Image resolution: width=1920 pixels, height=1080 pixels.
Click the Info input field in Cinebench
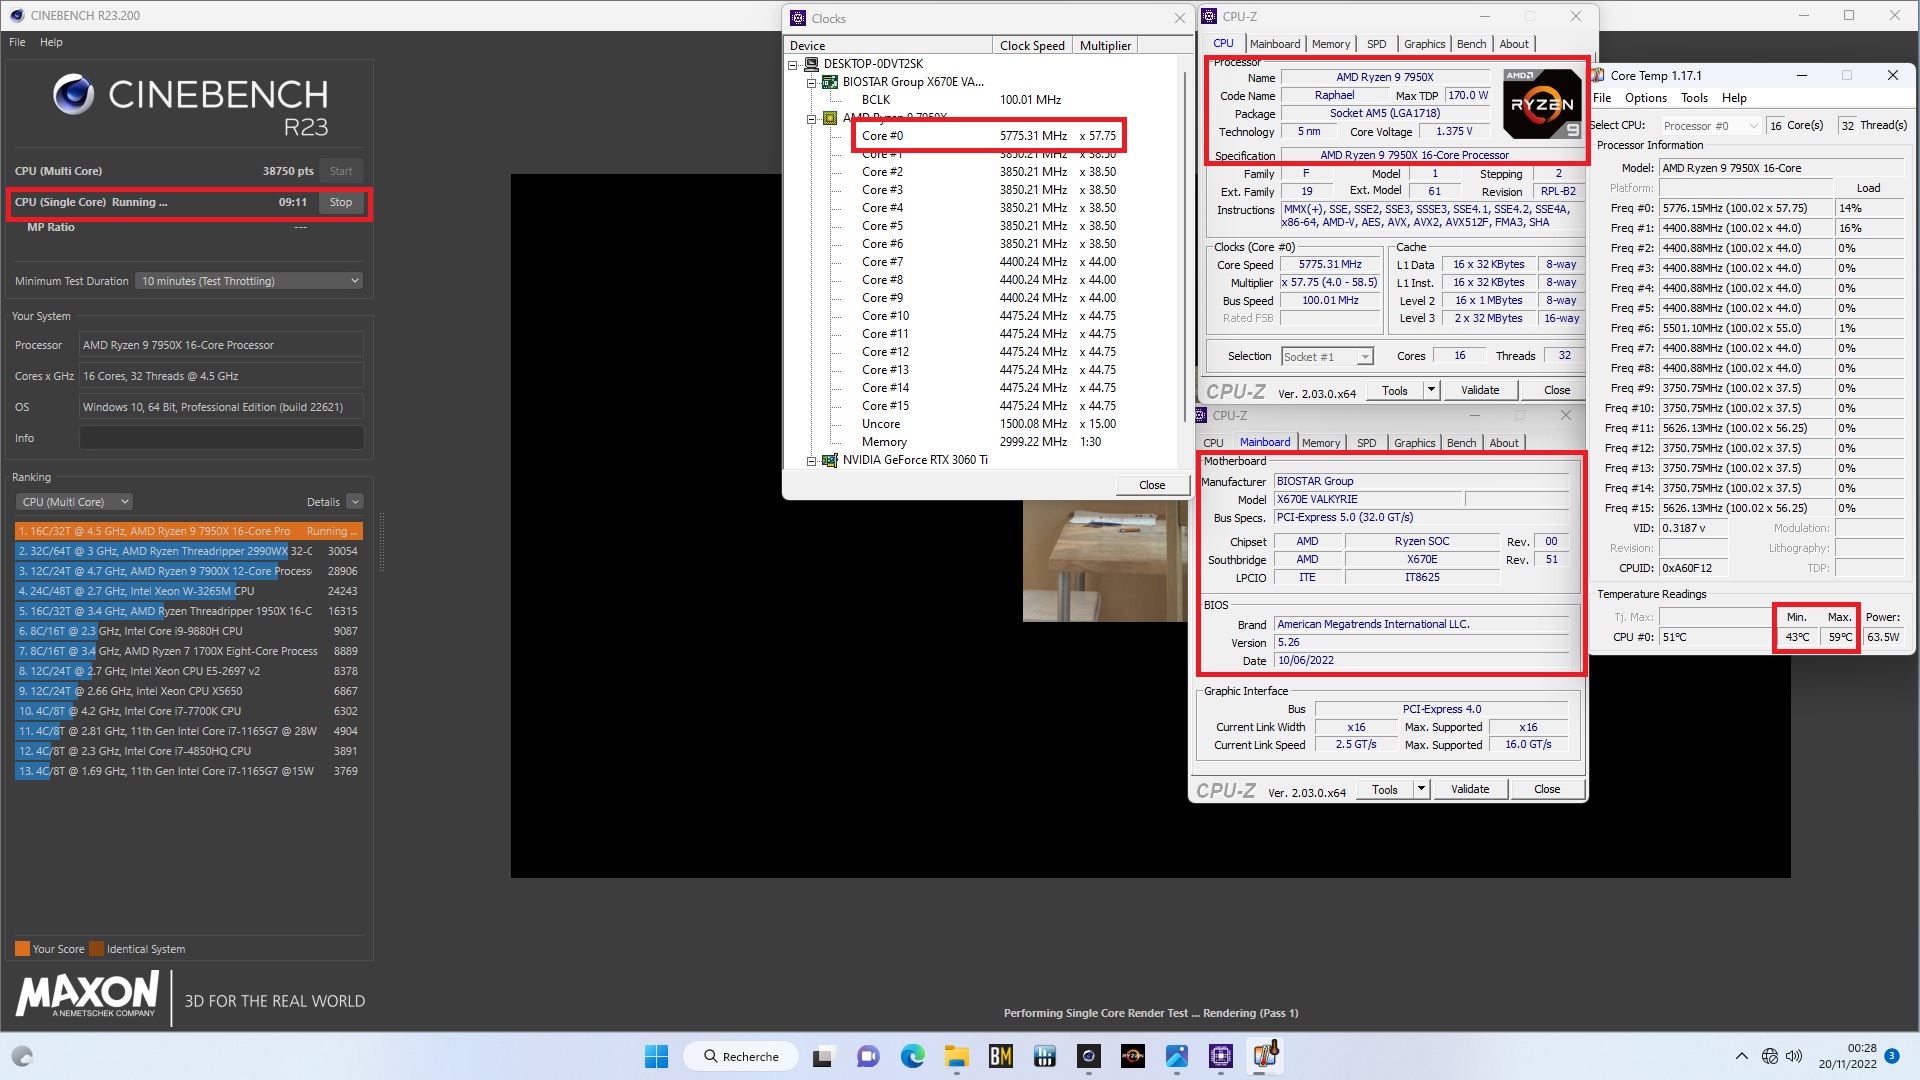pyautogui.click(x=221, y=438)
